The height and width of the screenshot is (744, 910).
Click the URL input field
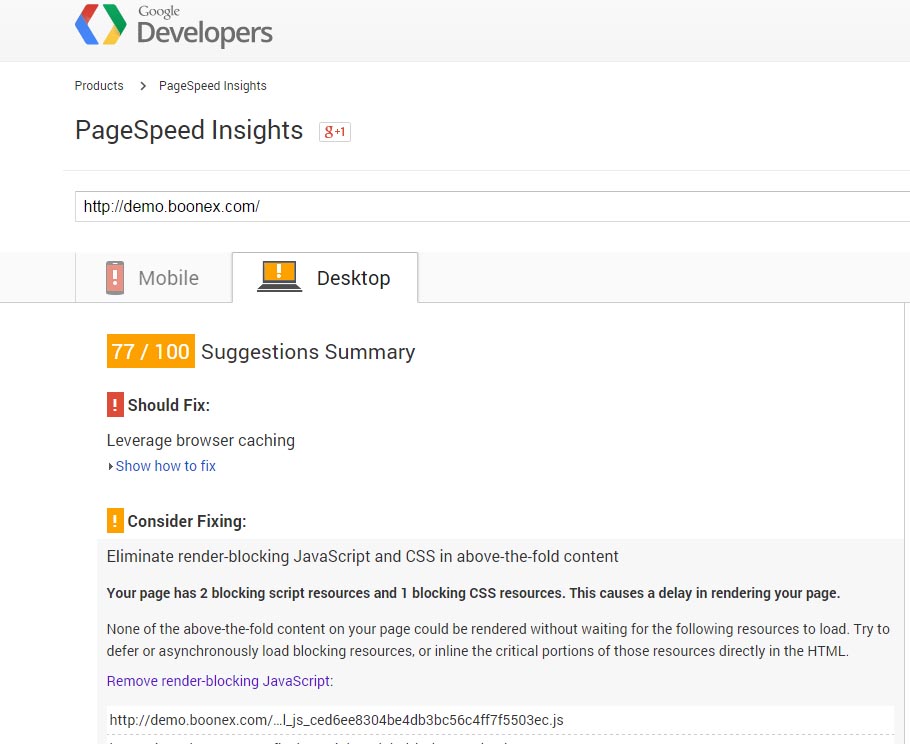(490, 207)
